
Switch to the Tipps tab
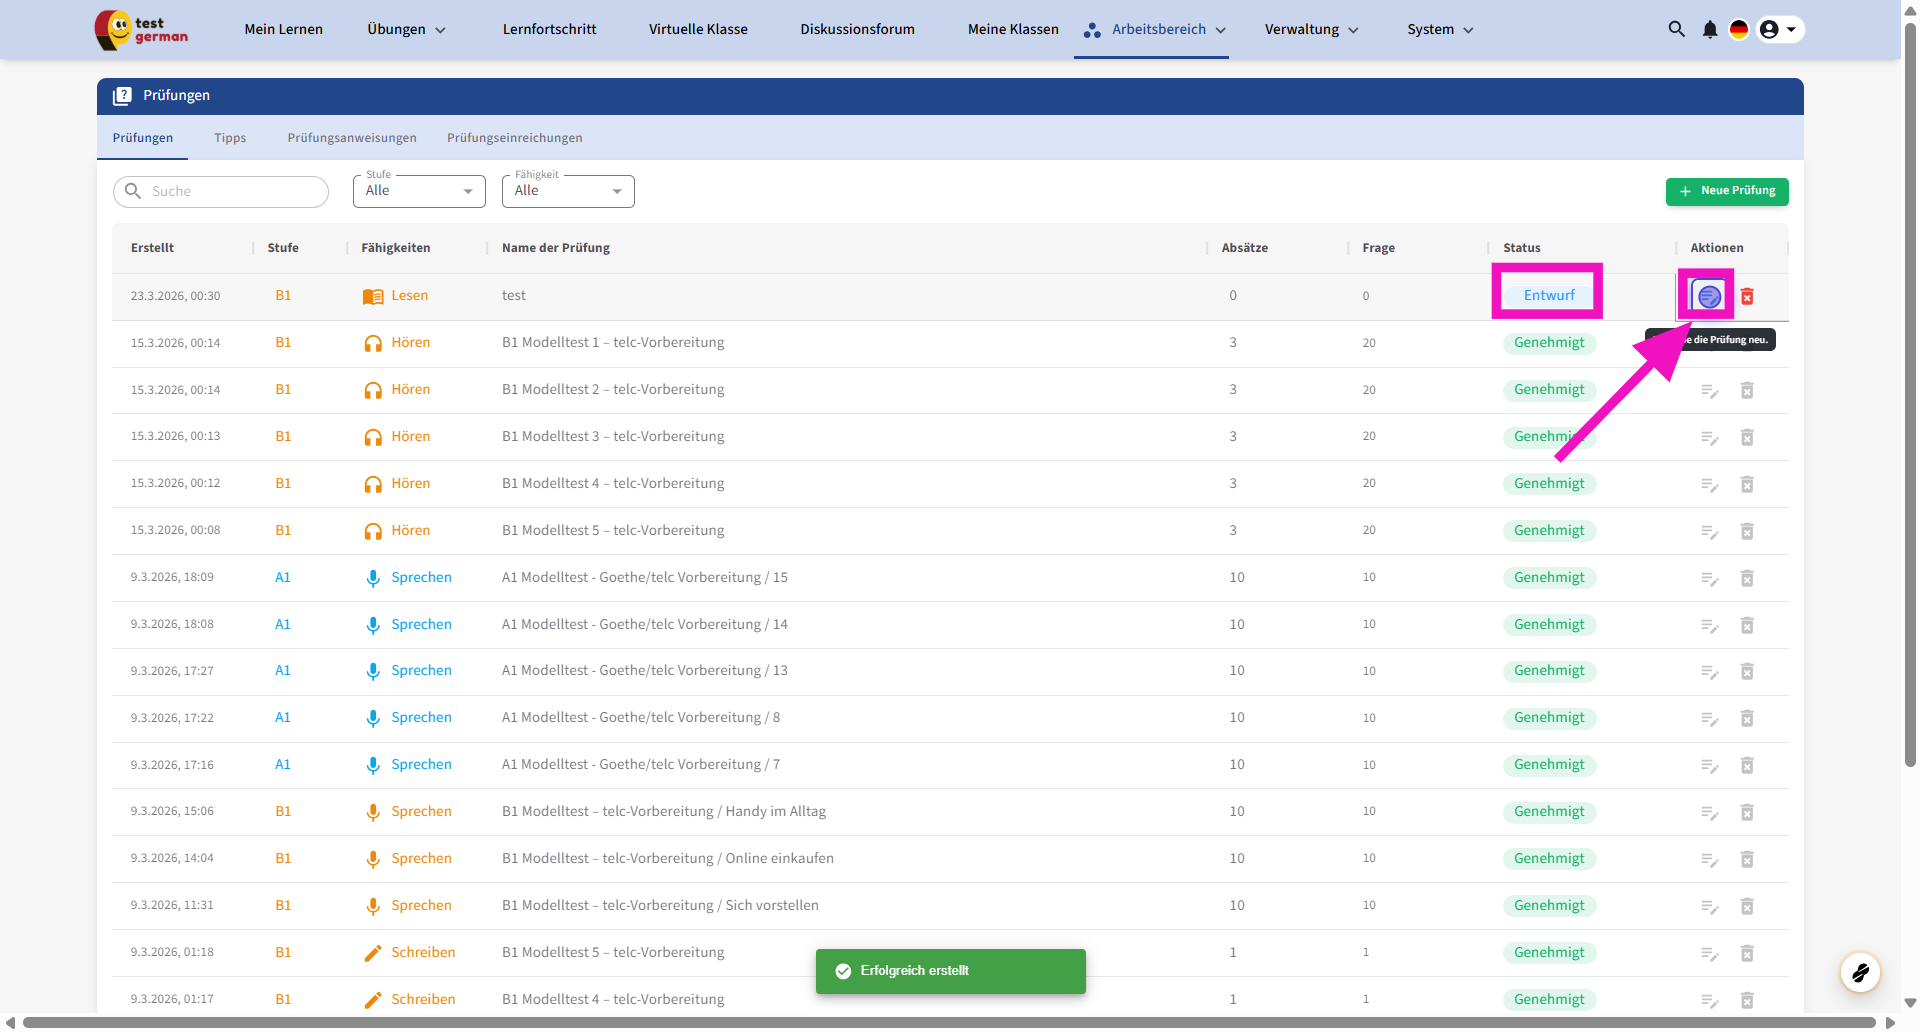[x=230, y=138]
